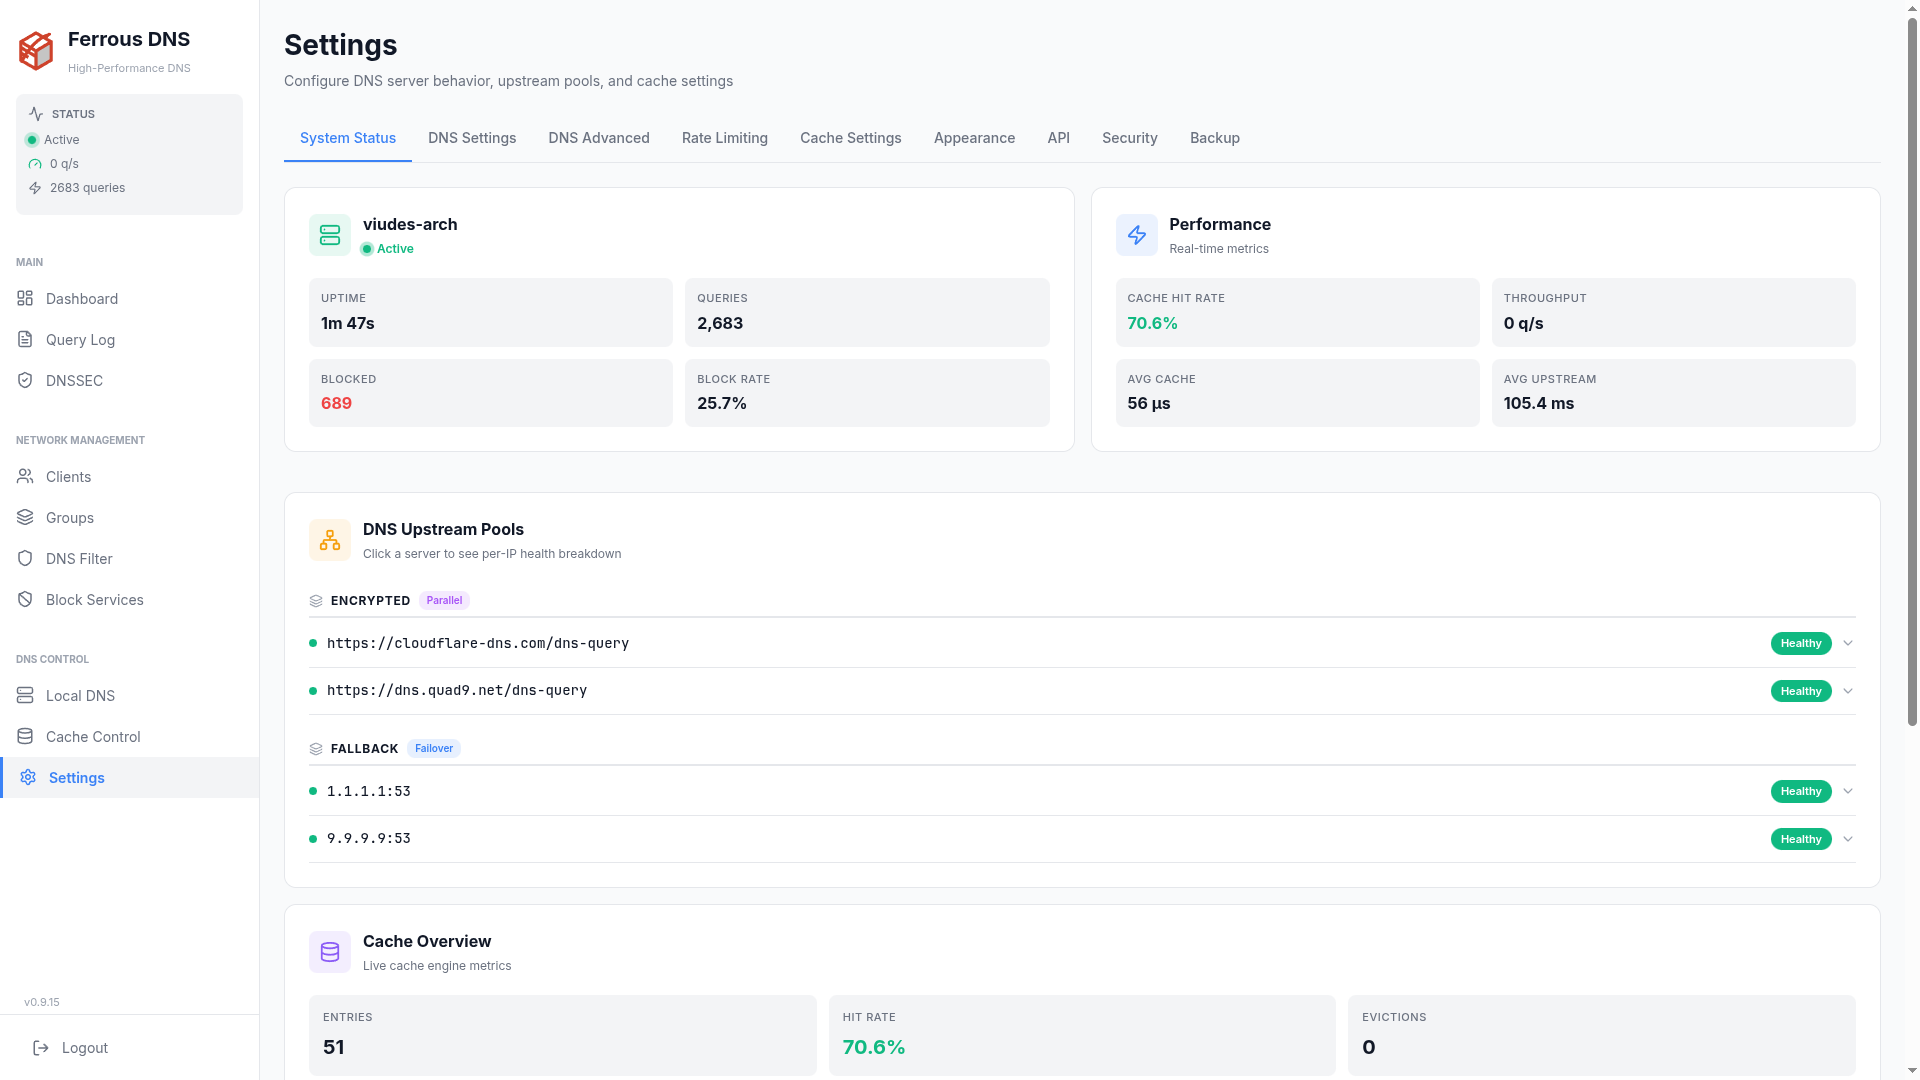The width and height of the screenshot is (1920, 1080).
Task: Select the https://dns.quad9.net/dns-query row
Action: tap(1082, 691)
